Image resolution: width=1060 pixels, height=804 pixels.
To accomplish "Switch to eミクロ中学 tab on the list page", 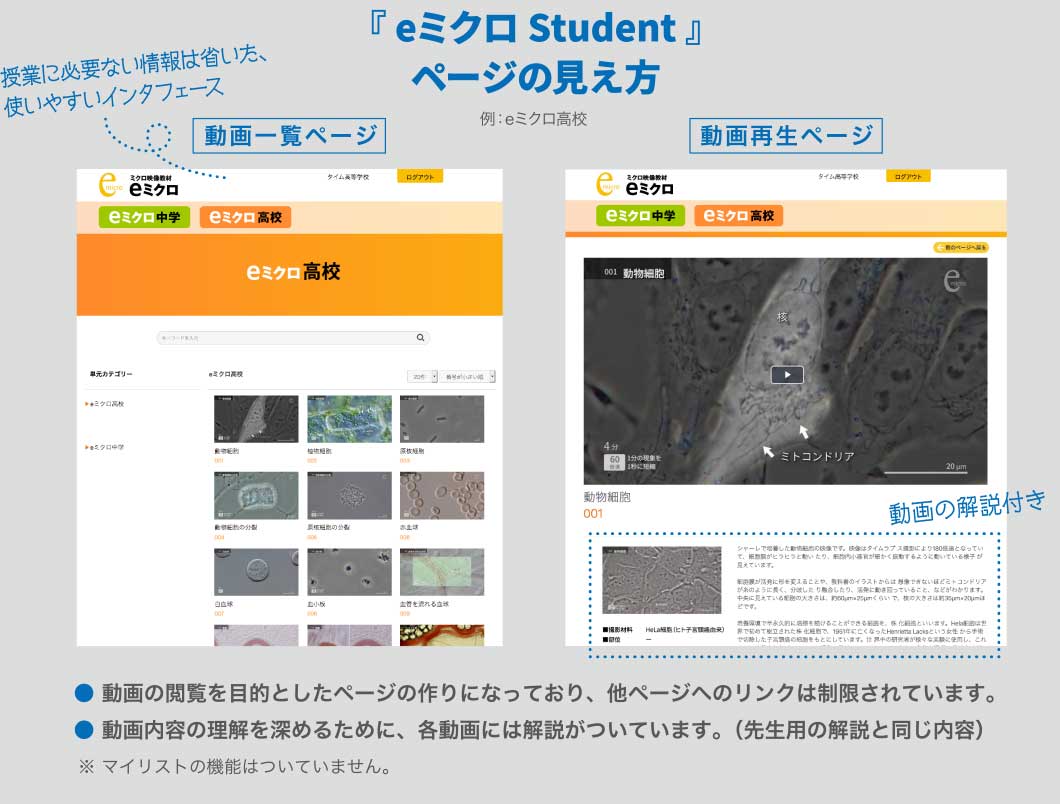I will pos(144,217).
